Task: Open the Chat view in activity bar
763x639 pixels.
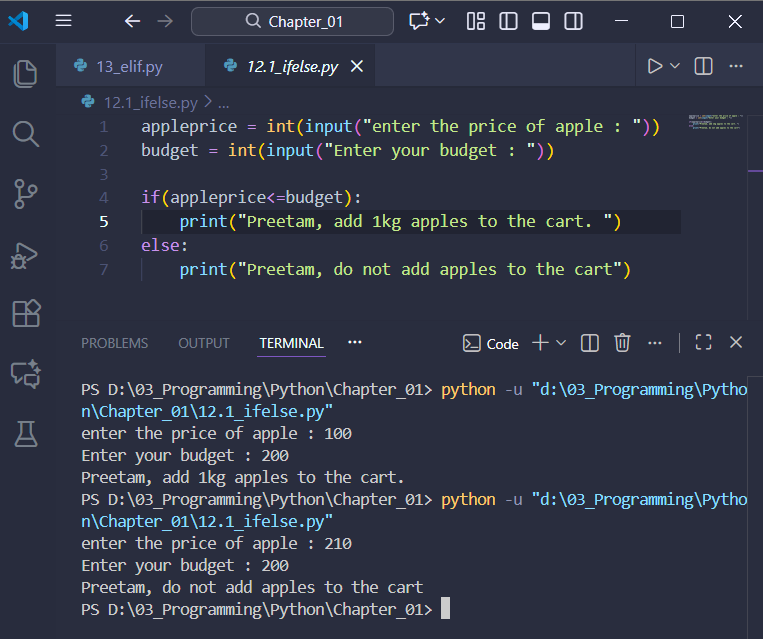Action: coord(26,374)
